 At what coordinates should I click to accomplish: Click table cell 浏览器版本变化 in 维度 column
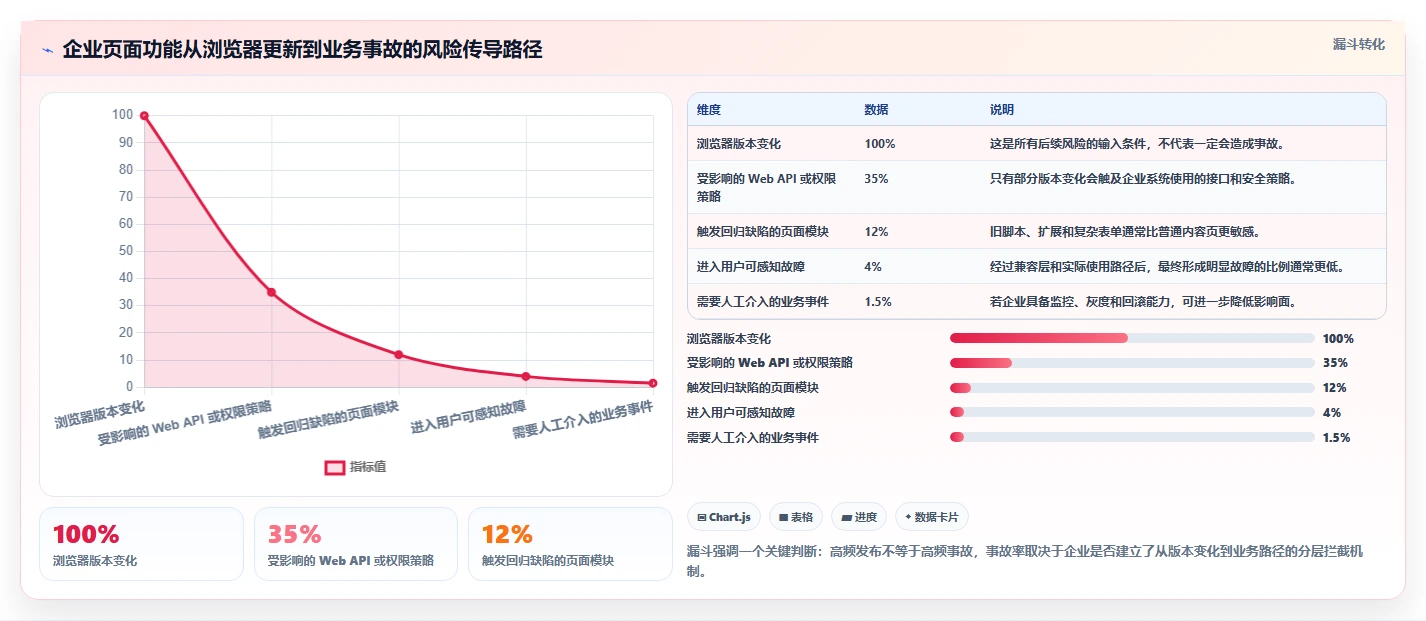(x=739, y=144)
